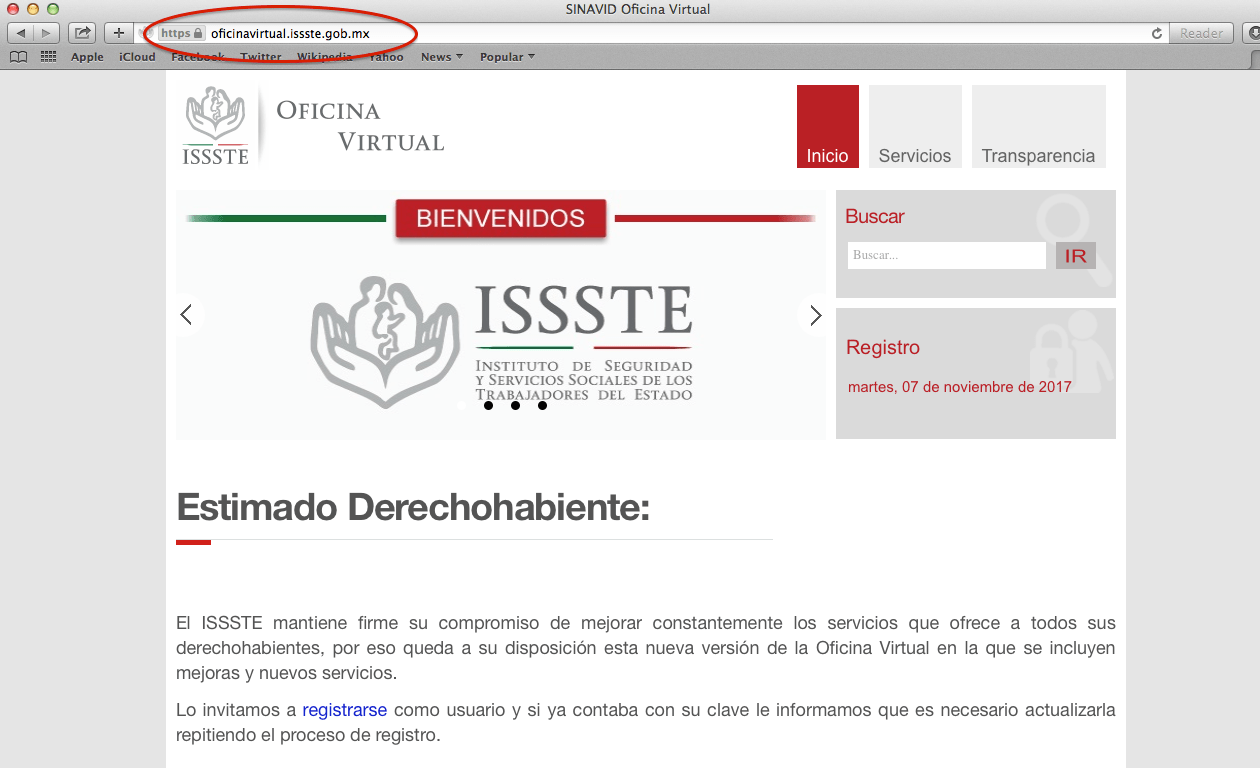
Task: Open the Share menu icon
Action: (x=82, y=33)
